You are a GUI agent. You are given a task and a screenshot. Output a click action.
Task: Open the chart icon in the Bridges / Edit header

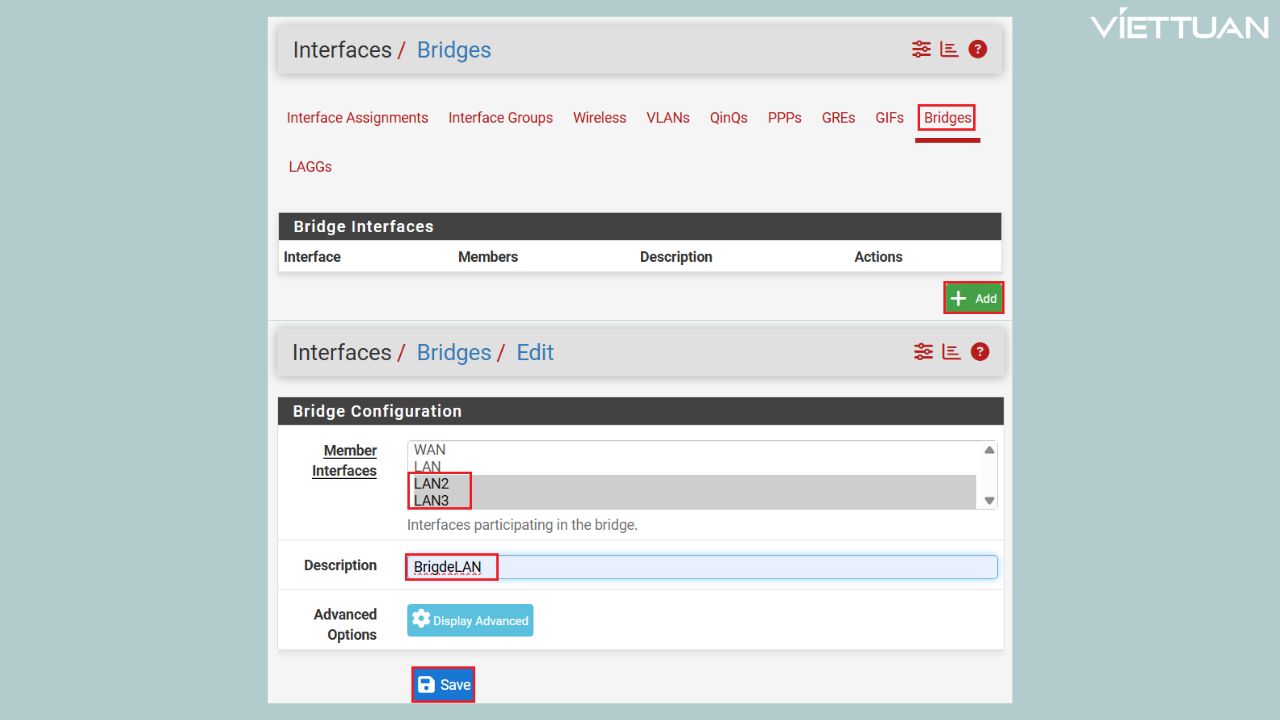click(x=950, y=352)
